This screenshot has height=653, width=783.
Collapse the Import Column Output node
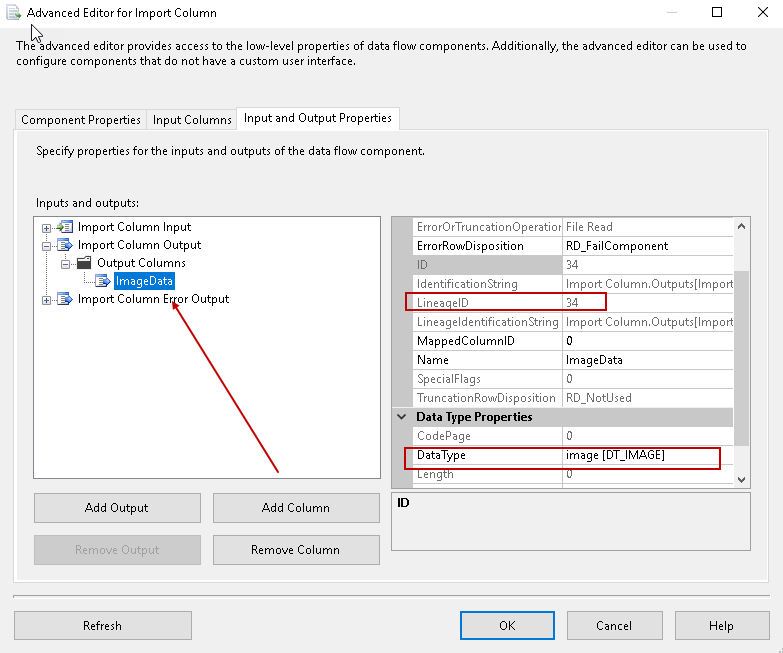(46, 245)
